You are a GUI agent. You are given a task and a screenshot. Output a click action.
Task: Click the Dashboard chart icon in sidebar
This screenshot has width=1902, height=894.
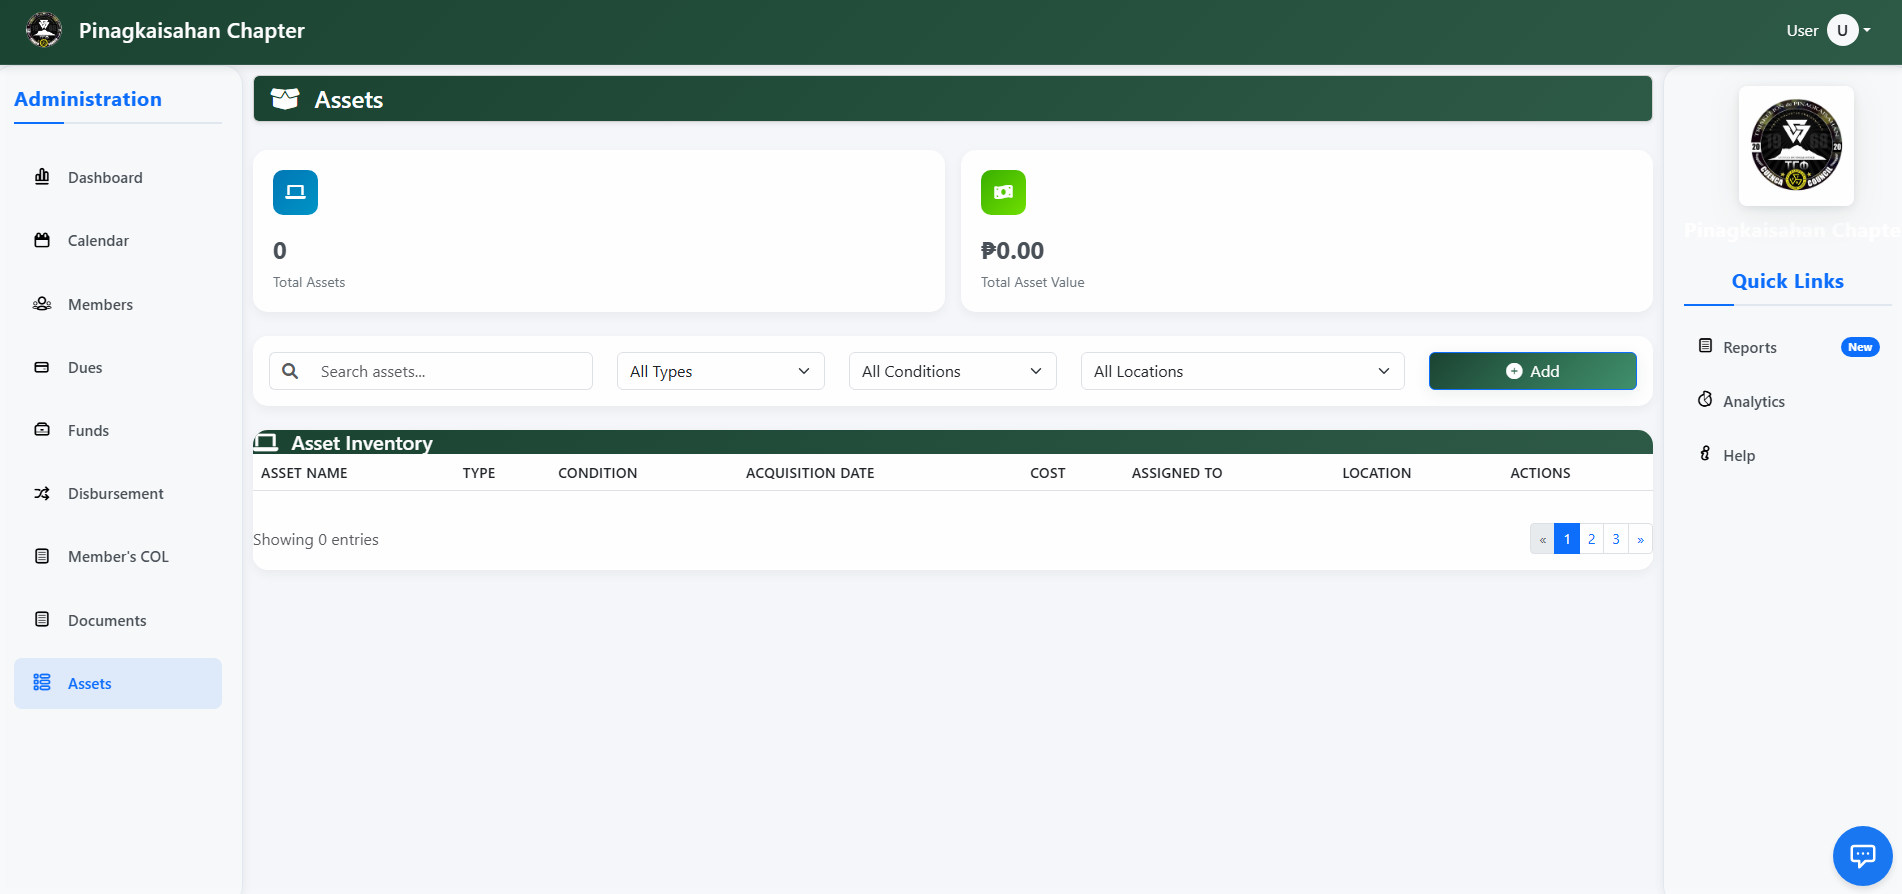[42, 177]
